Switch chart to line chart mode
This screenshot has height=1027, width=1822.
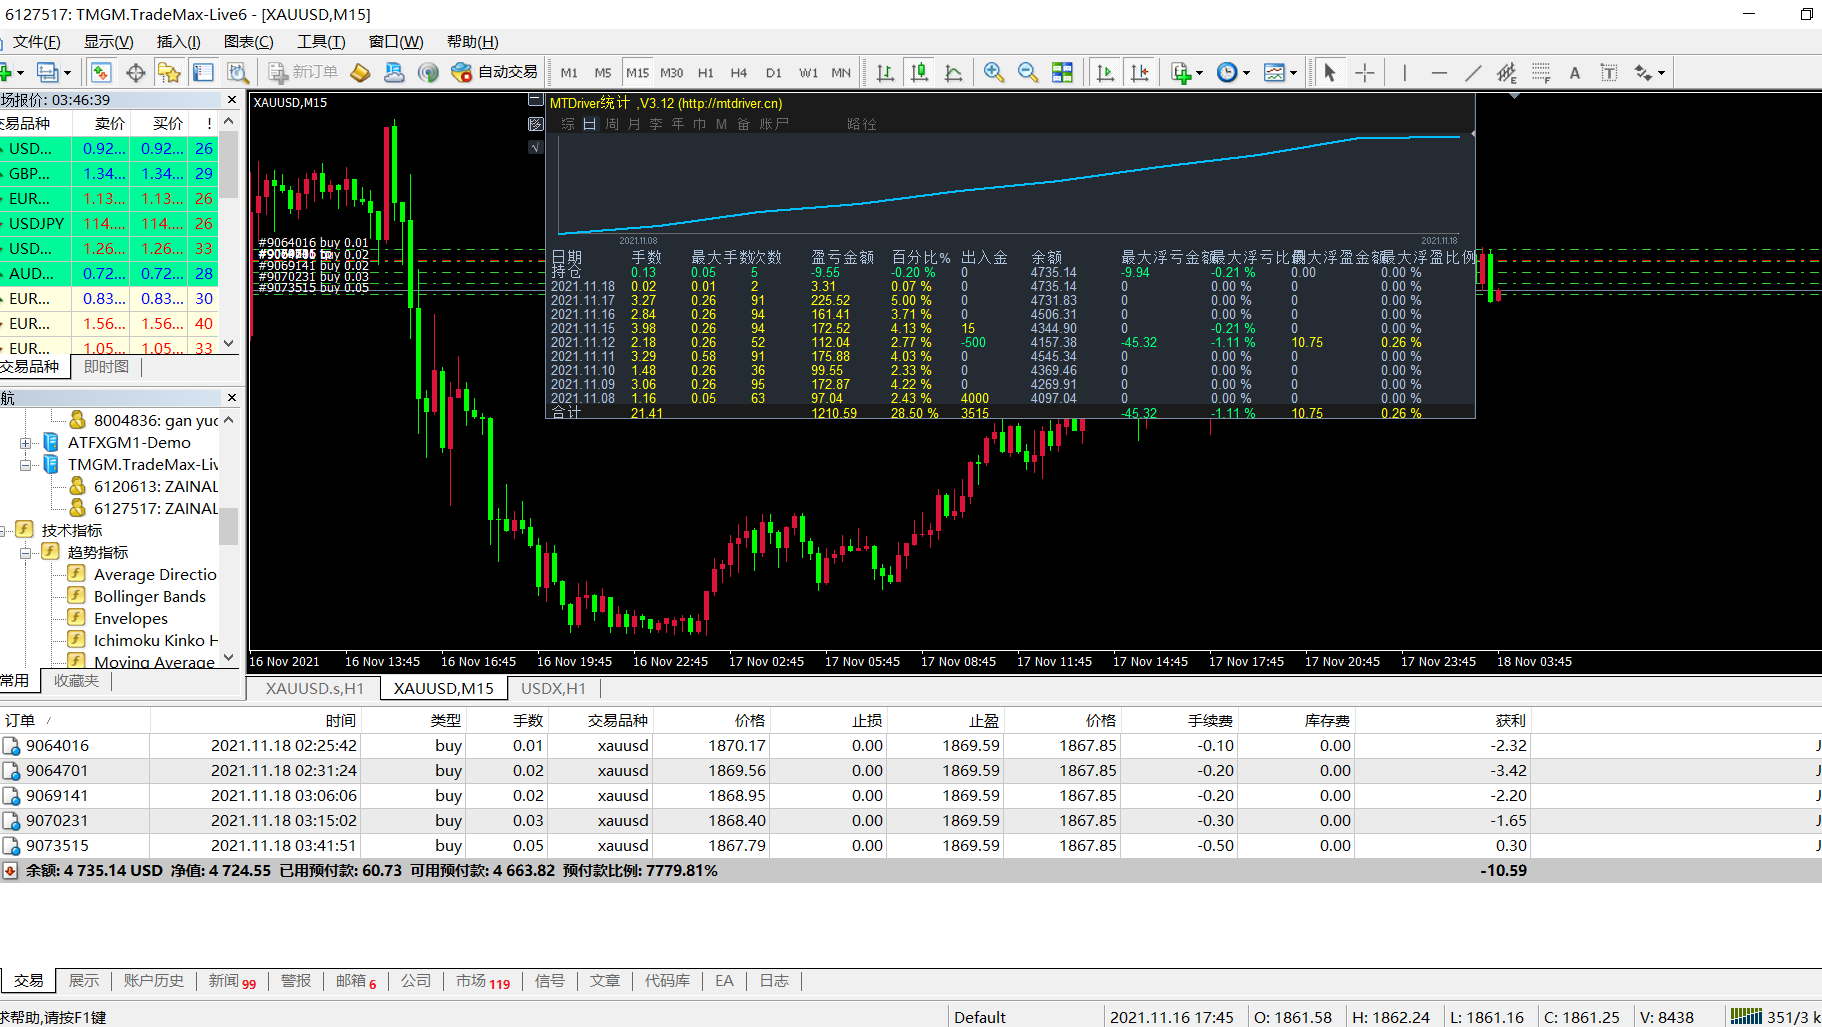point(954,72)
